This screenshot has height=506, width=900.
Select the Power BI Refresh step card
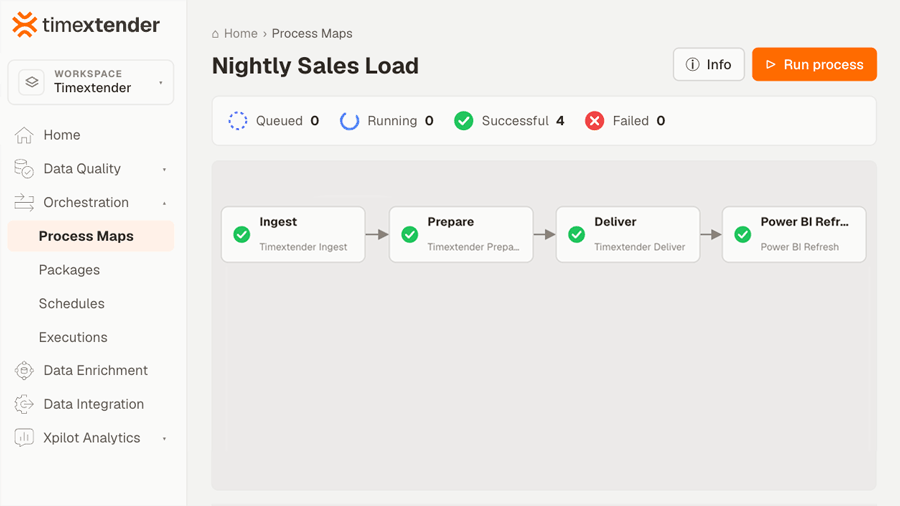pos(794,235)
